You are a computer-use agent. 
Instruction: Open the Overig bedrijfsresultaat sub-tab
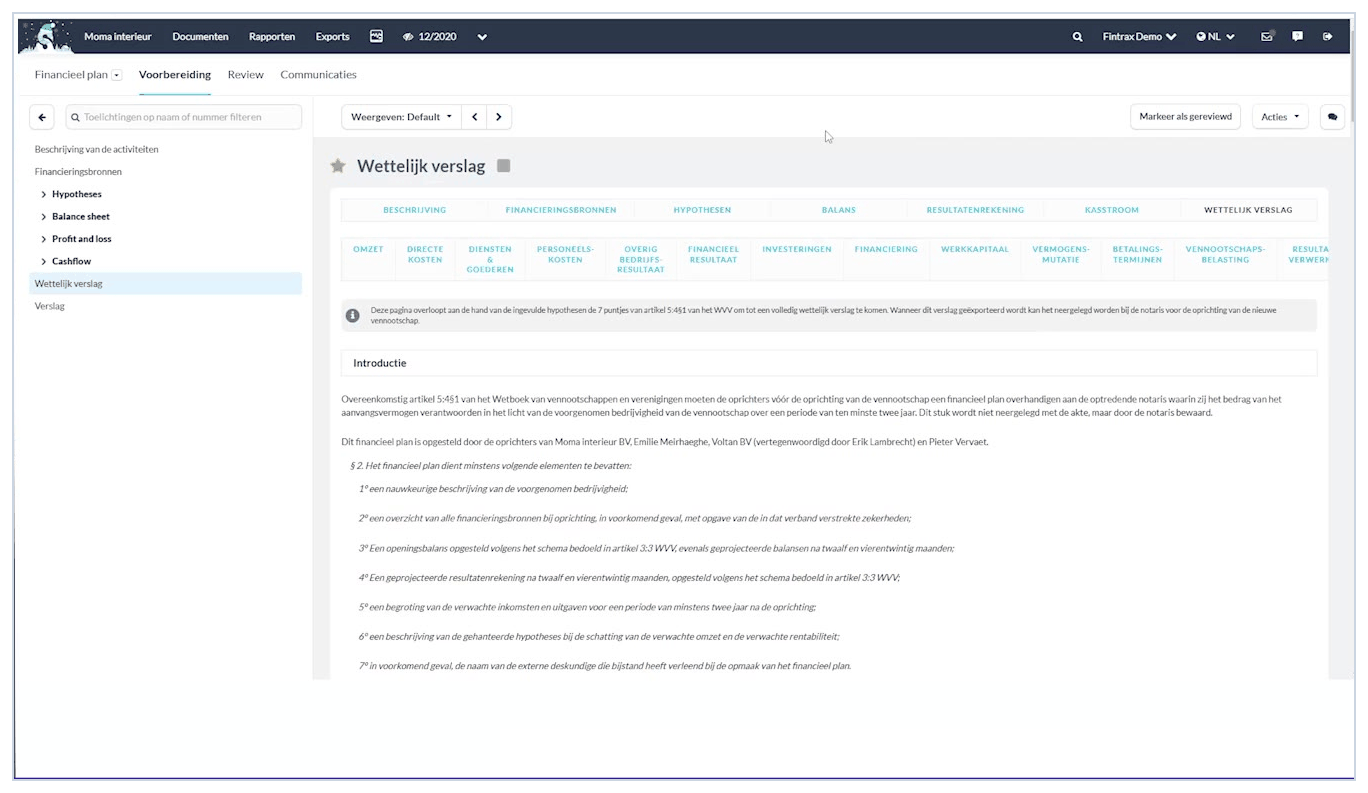click(x=641, y=259)
